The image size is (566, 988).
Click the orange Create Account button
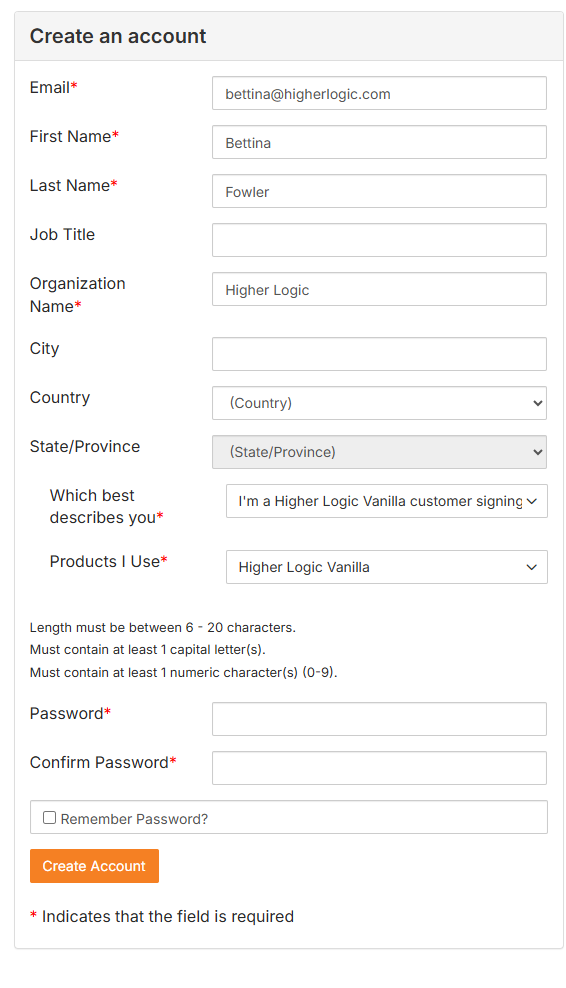tap(94, 866)
